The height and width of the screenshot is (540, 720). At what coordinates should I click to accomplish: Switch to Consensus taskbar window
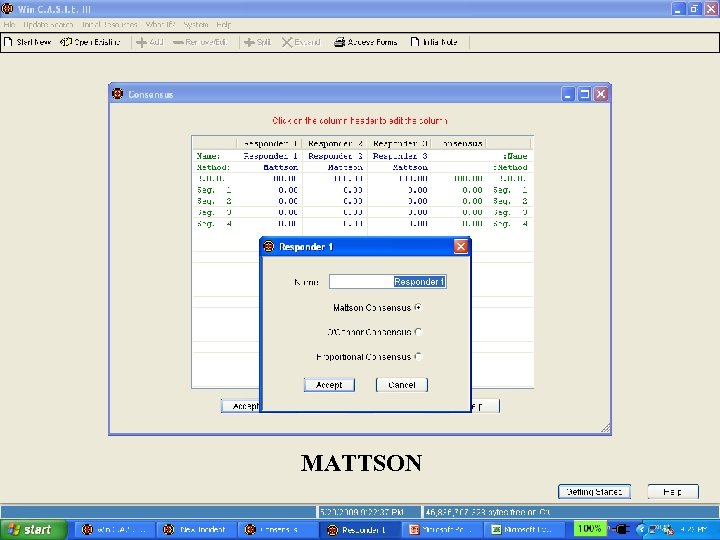277,530
